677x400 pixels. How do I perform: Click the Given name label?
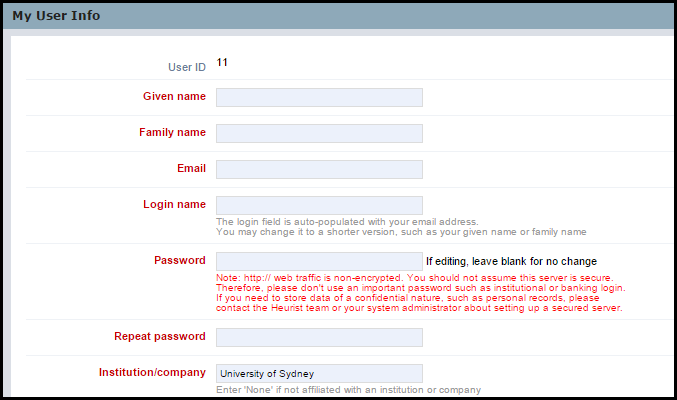(174, 96)
